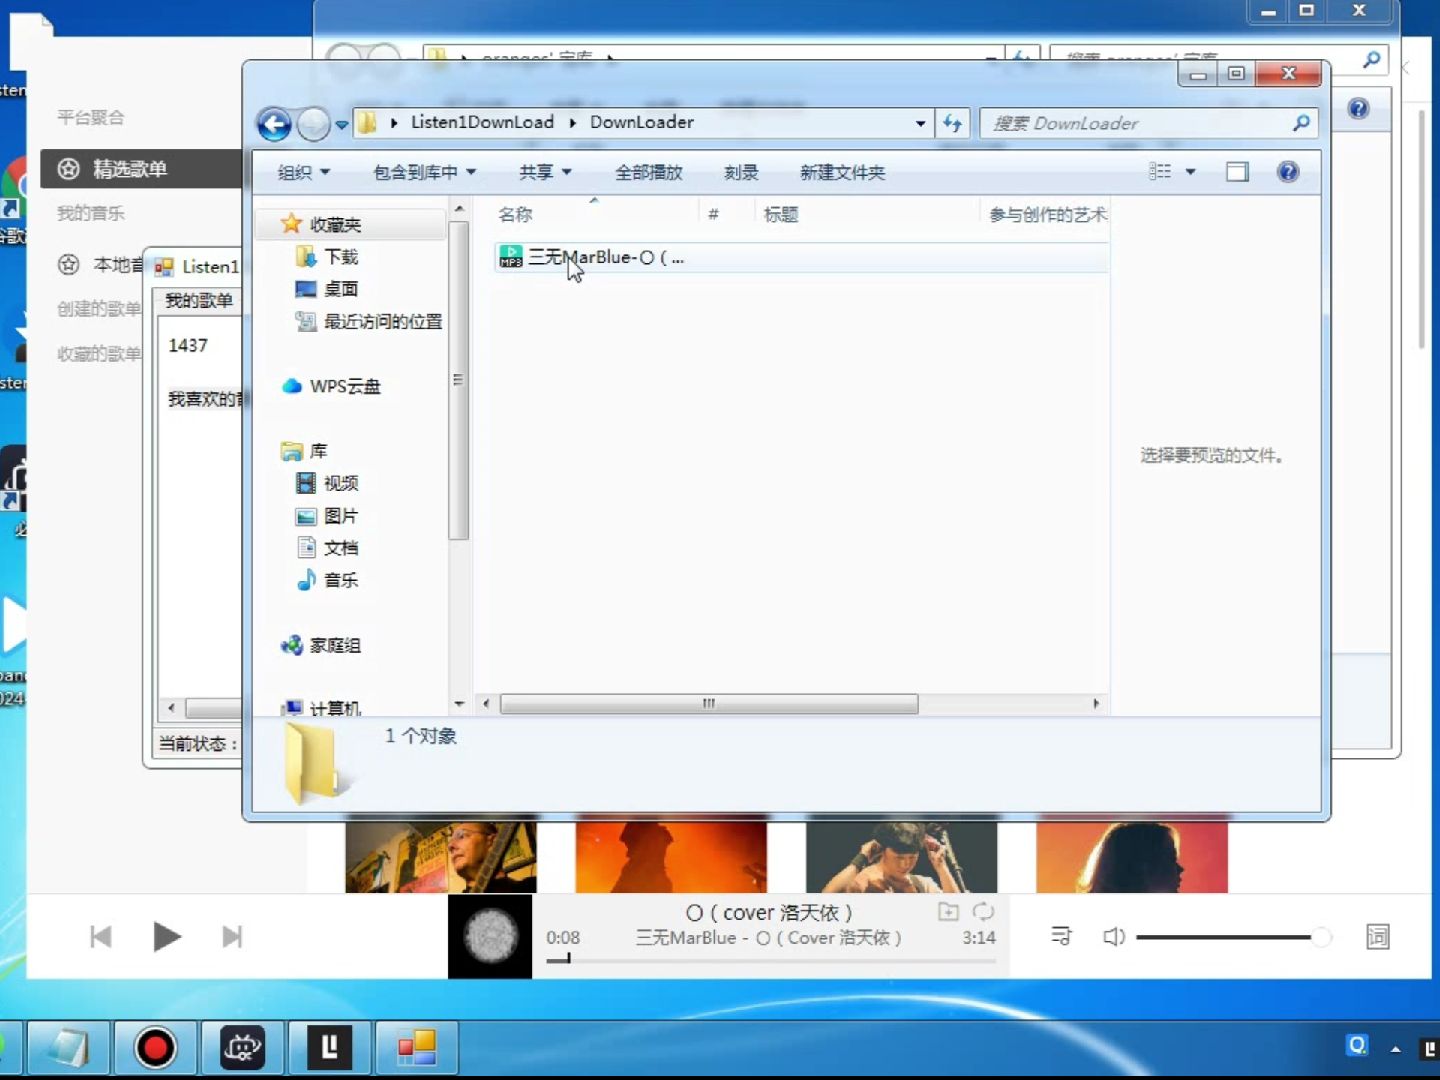The width and height of the screenshot is (1440, 1080).
Task: Play the previous track
Action: pos(100,937)
